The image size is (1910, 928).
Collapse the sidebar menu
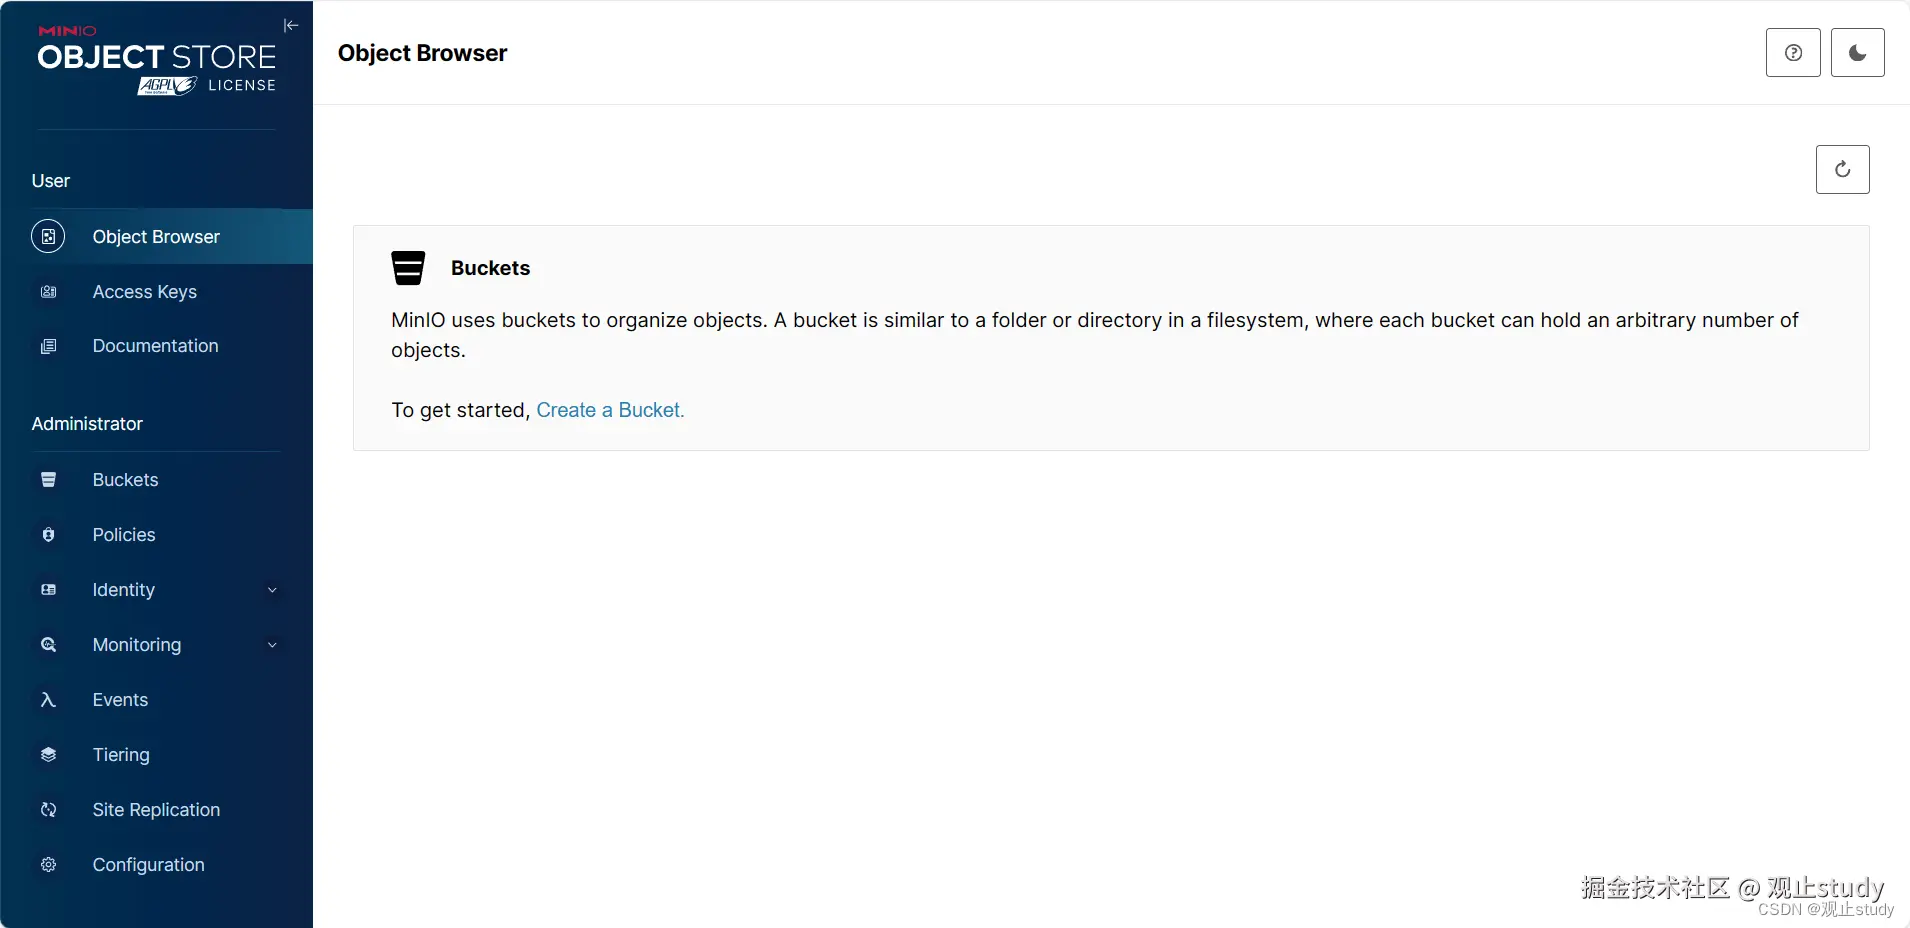(291, 26)
